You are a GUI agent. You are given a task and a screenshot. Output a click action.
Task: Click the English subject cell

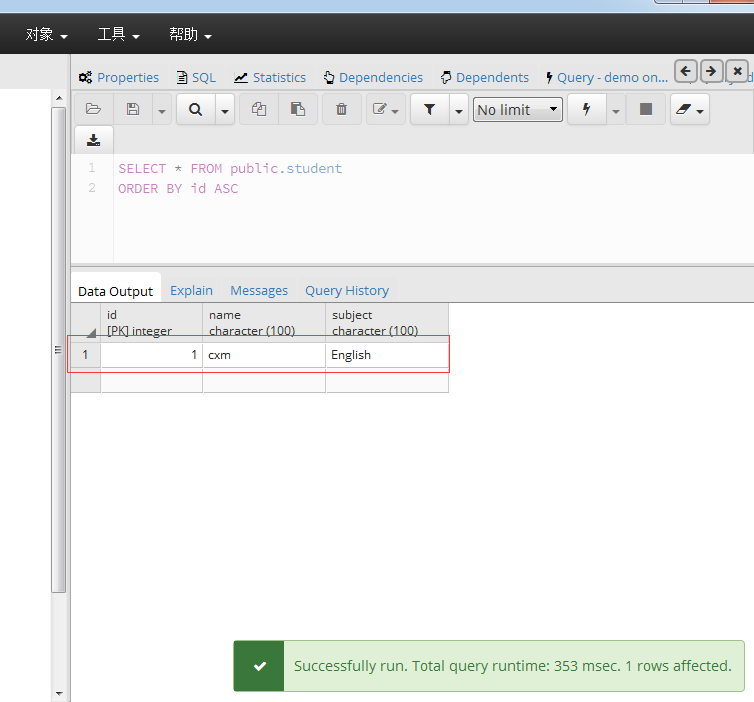point(387,355)
